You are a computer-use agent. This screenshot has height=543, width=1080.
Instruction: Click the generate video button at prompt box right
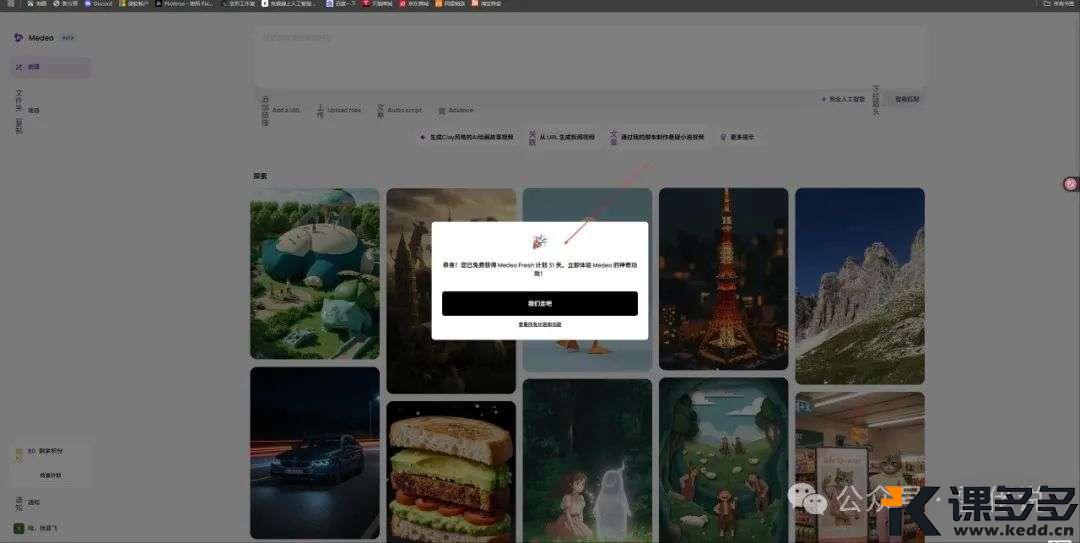(906, 99)
